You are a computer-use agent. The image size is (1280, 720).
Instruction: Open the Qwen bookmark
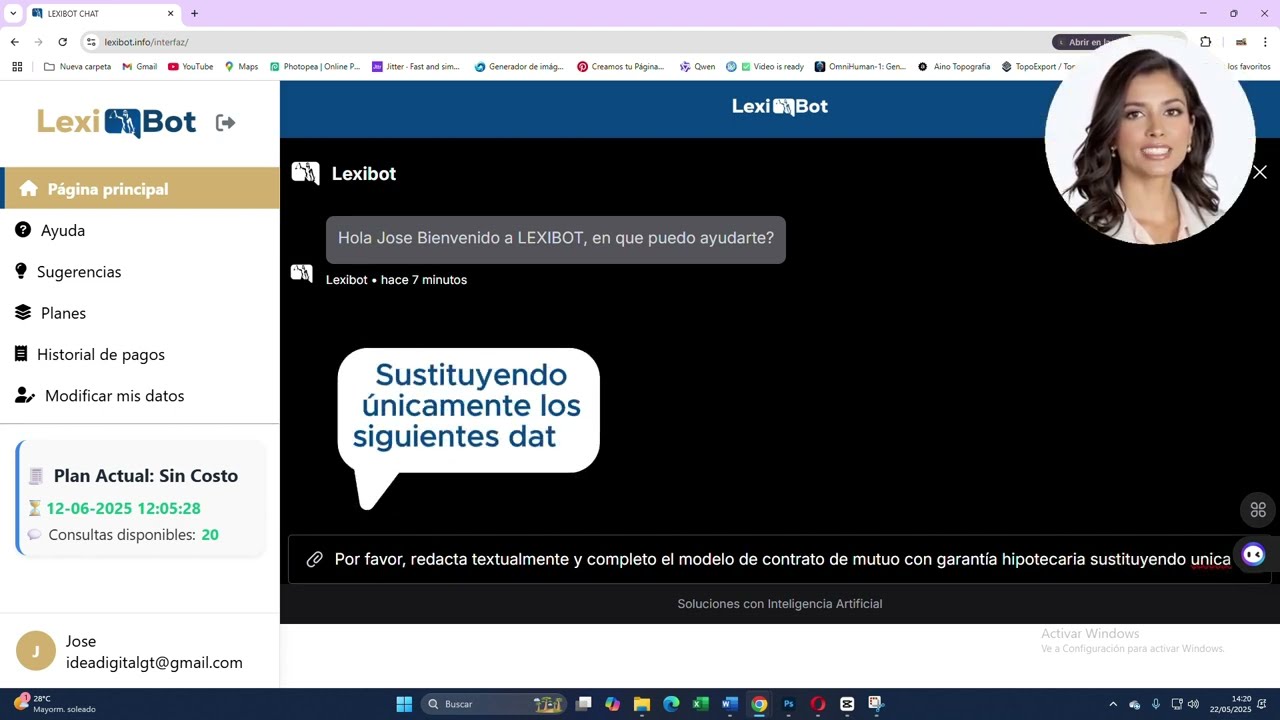(698, 67)
